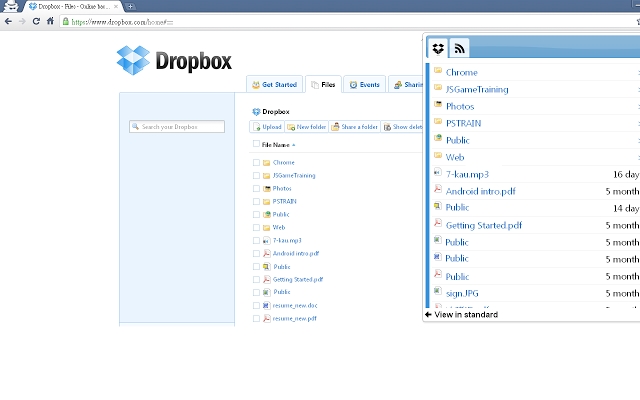Open the Get Started tab
This screenshot has height=400, width=640.
click(x=273, y=85)
